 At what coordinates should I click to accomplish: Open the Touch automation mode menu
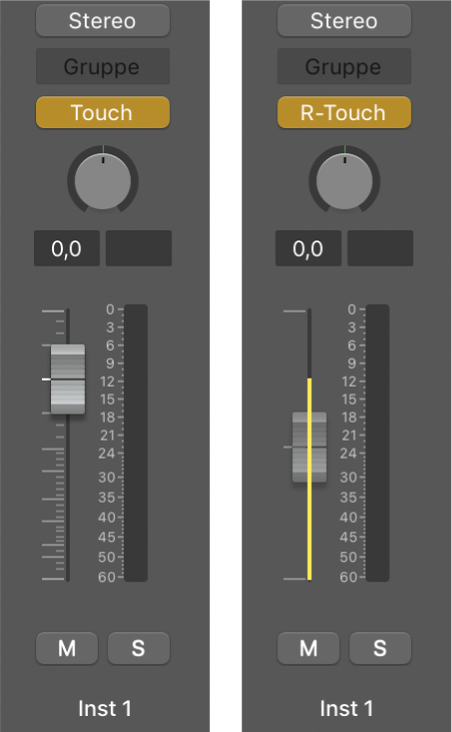point(103,113)
